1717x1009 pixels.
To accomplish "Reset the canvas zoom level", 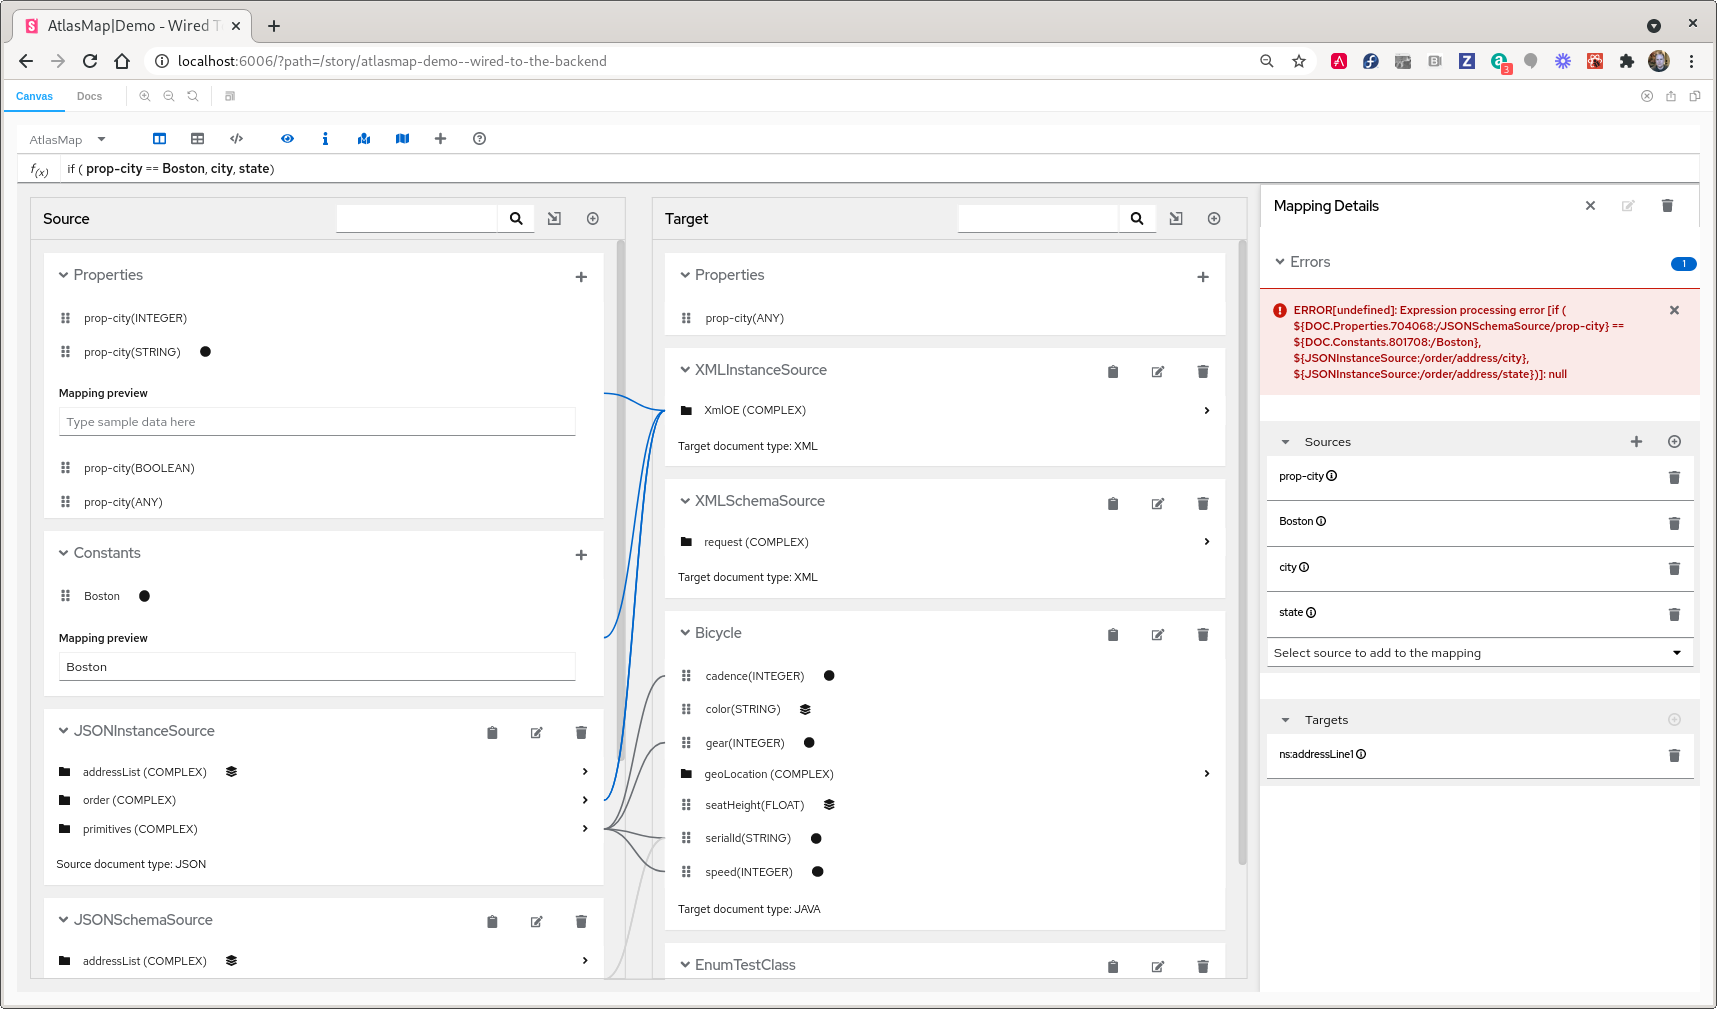I will pos(193,96).
